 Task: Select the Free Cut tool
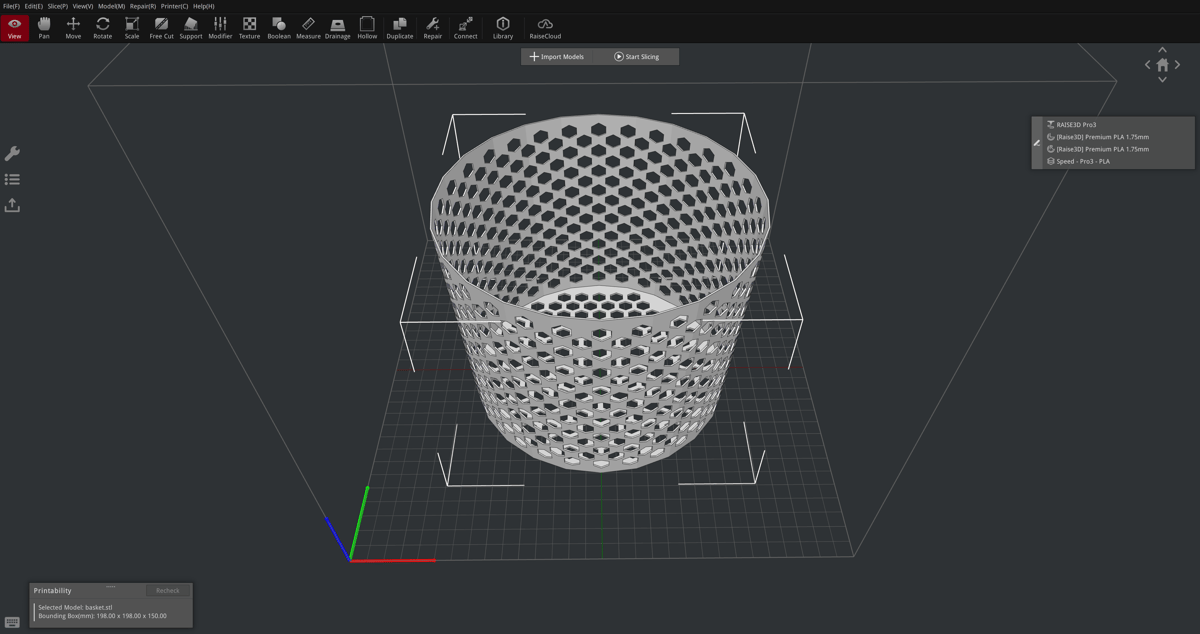pyautogui.click(x=161, y=27)
